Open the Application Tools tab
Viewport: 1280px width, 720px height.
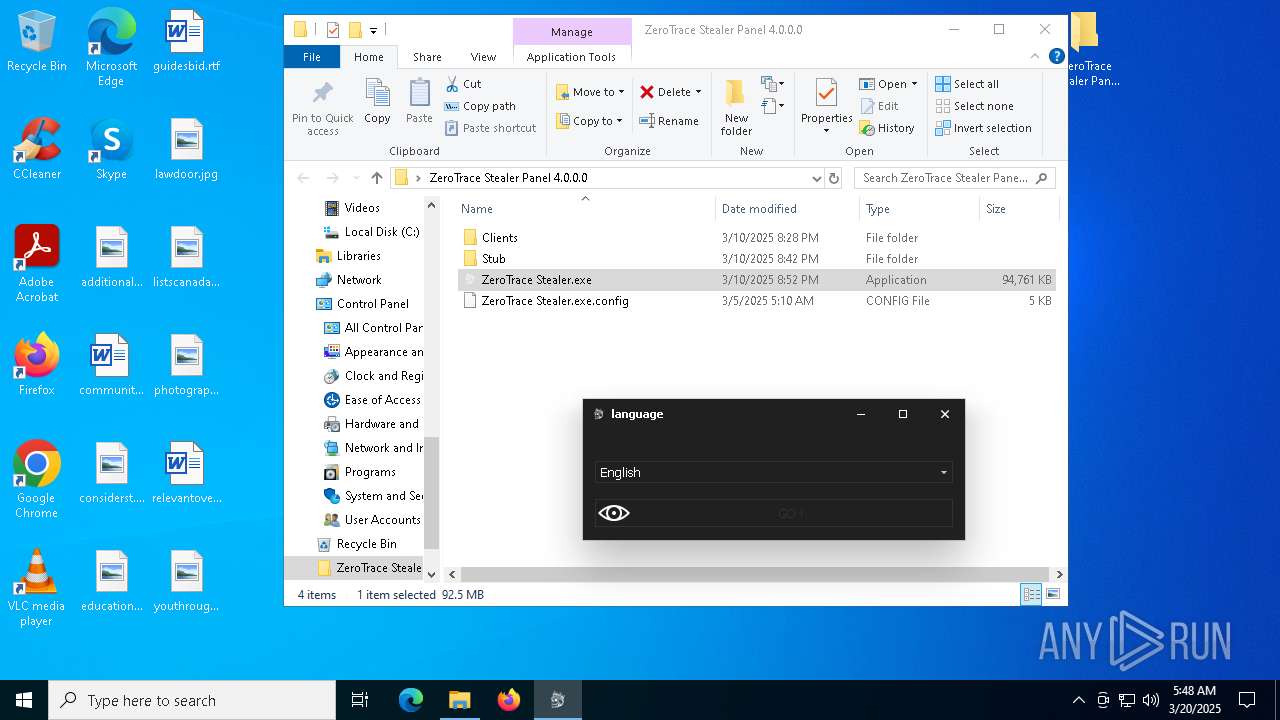tap(571, 57)
